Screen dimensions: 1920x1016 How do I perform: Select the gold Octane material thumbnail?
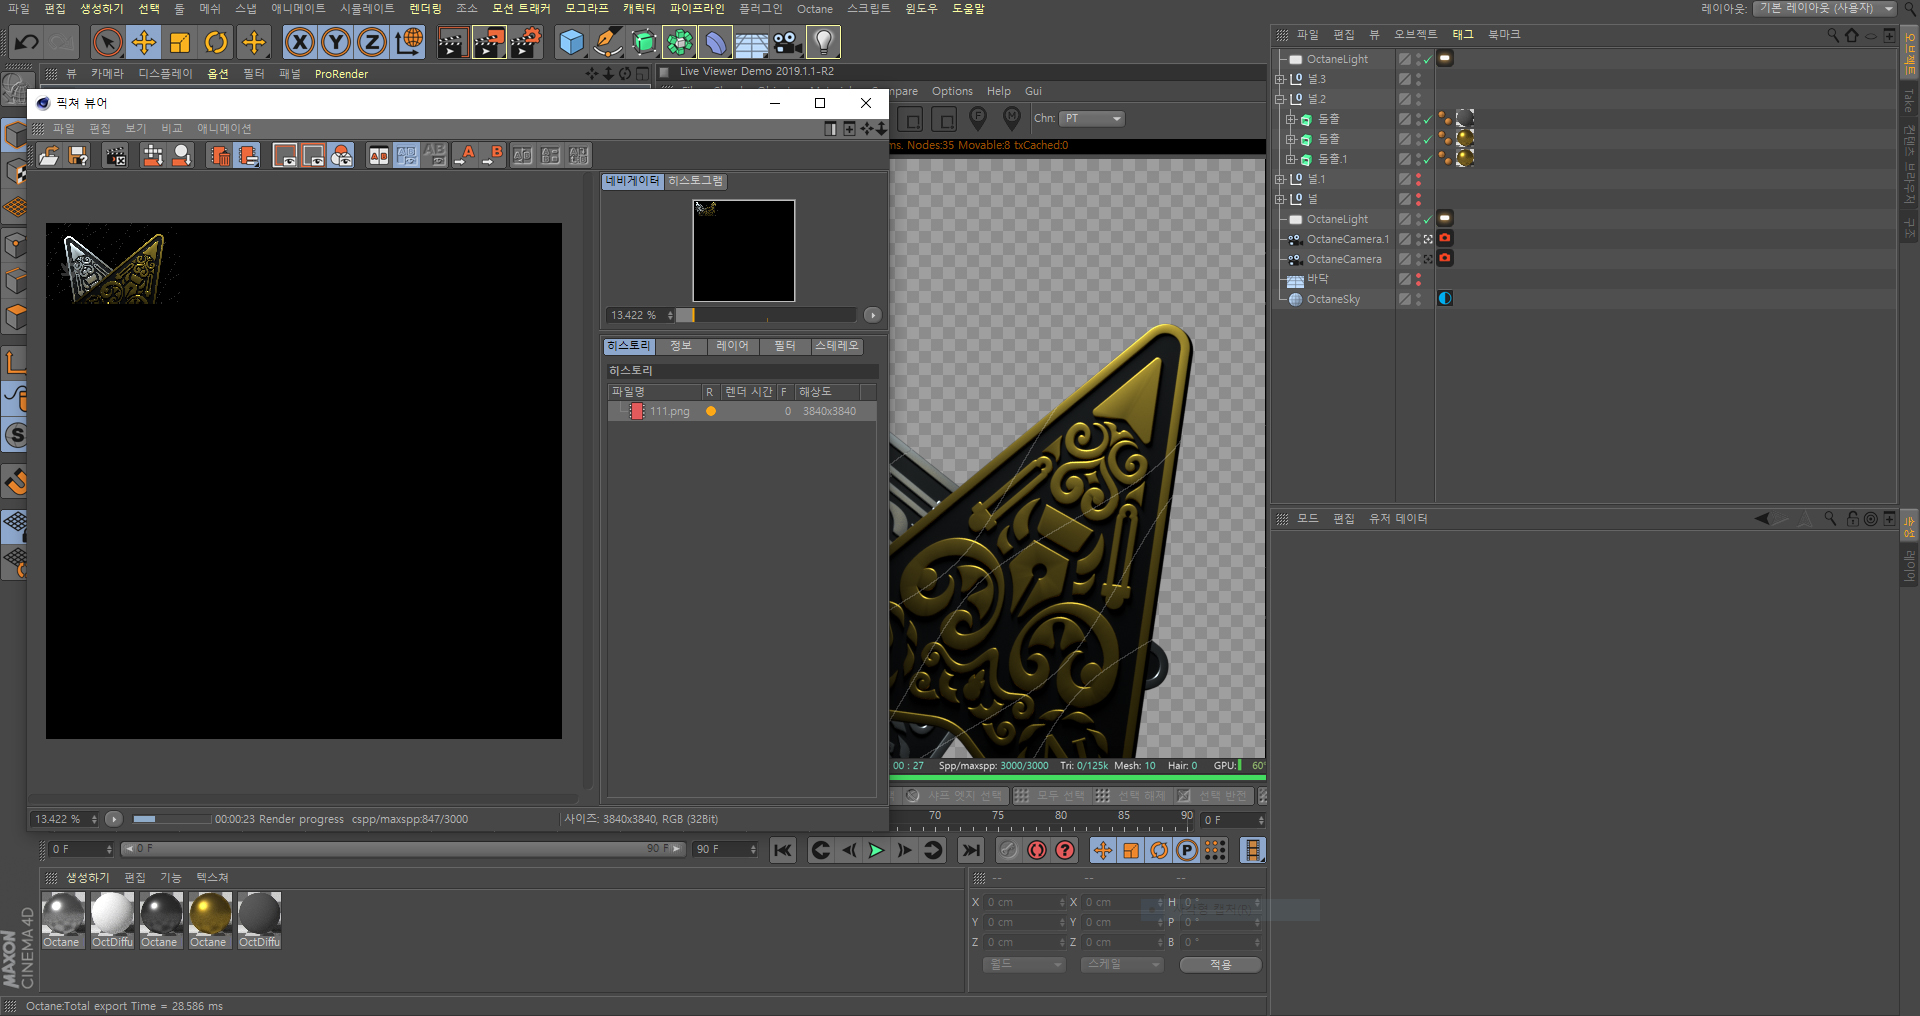click(x=210, y=914)
